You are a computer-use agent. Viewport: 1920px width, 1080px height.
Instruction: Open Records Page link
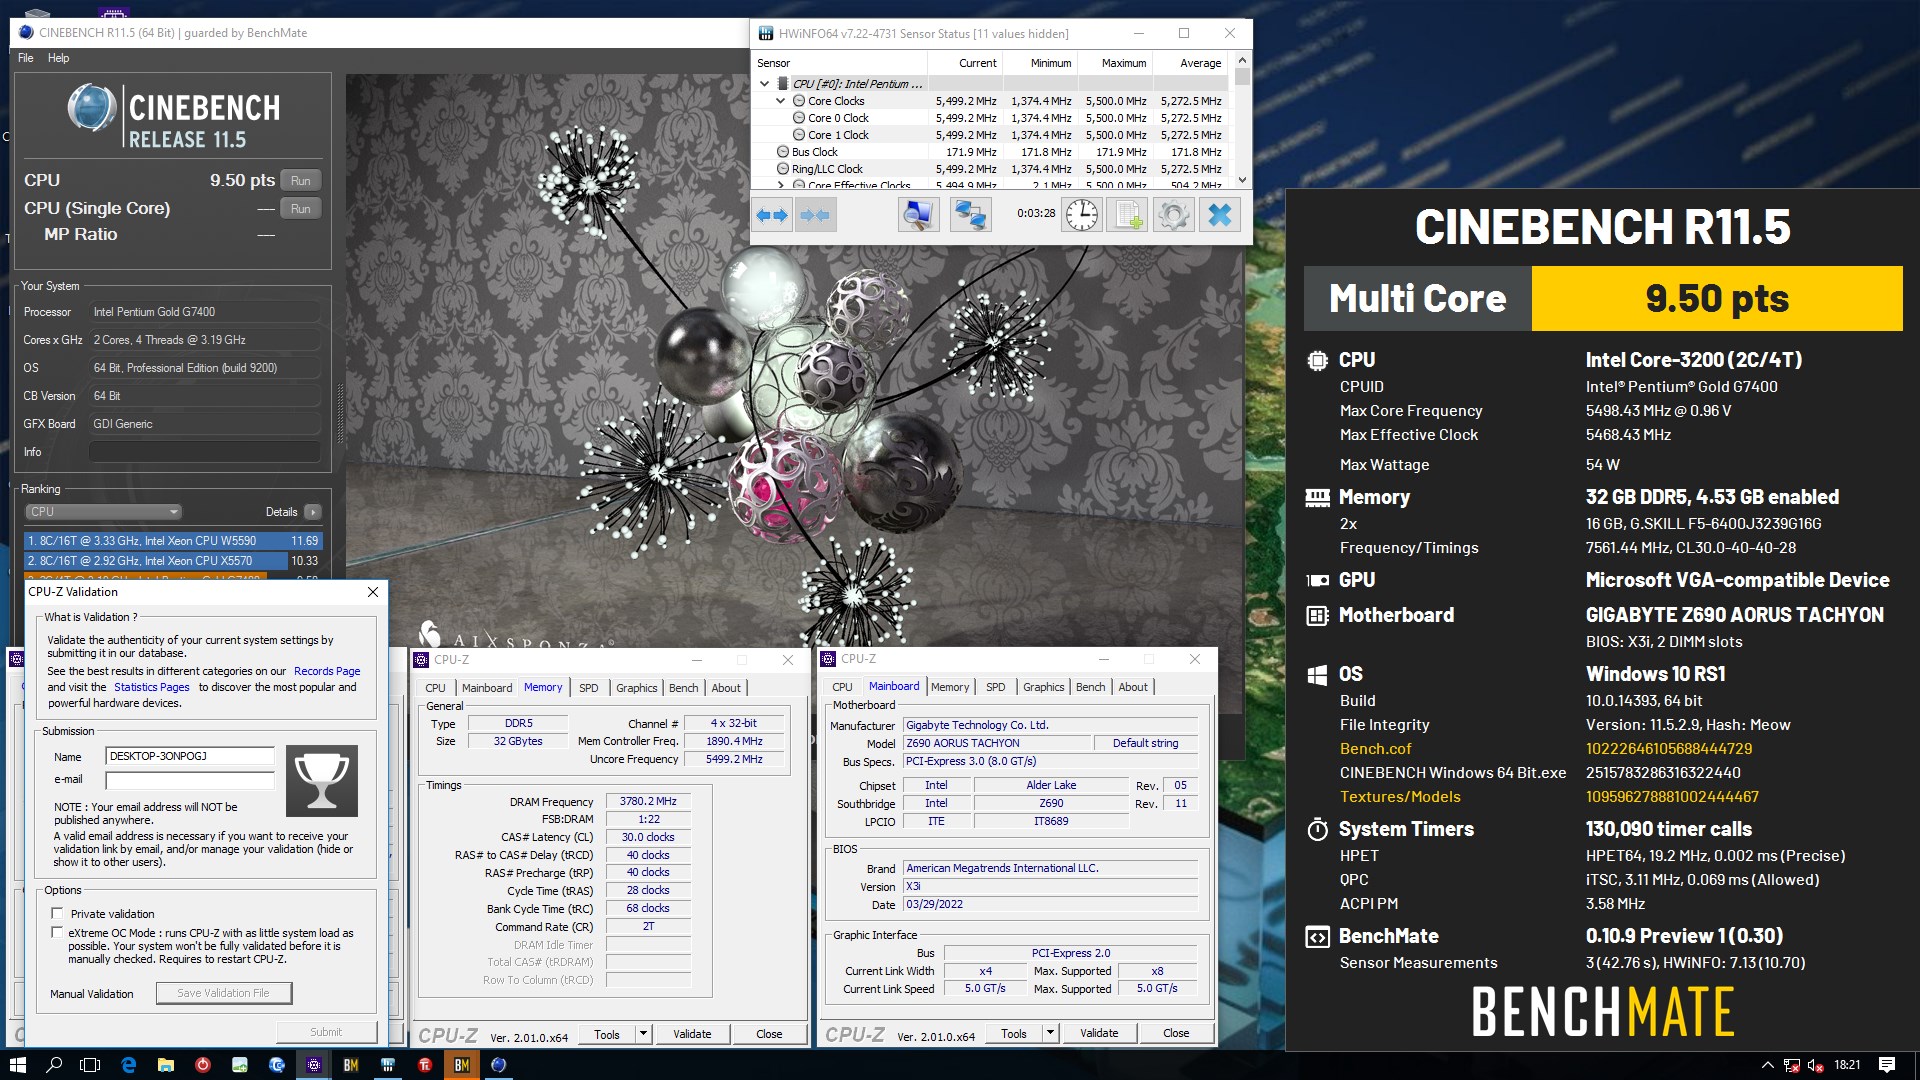pos(327,672)
